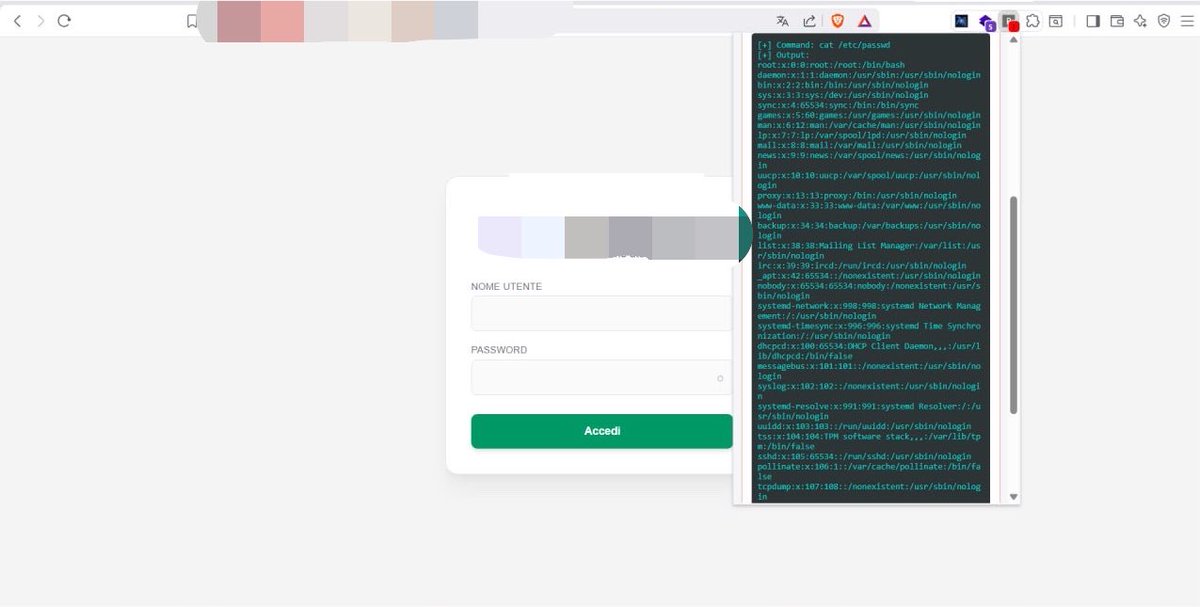Screen dimensions: 1200x607
Task: Click the popup scrollbar down arrow
Action: point(1013,496)
